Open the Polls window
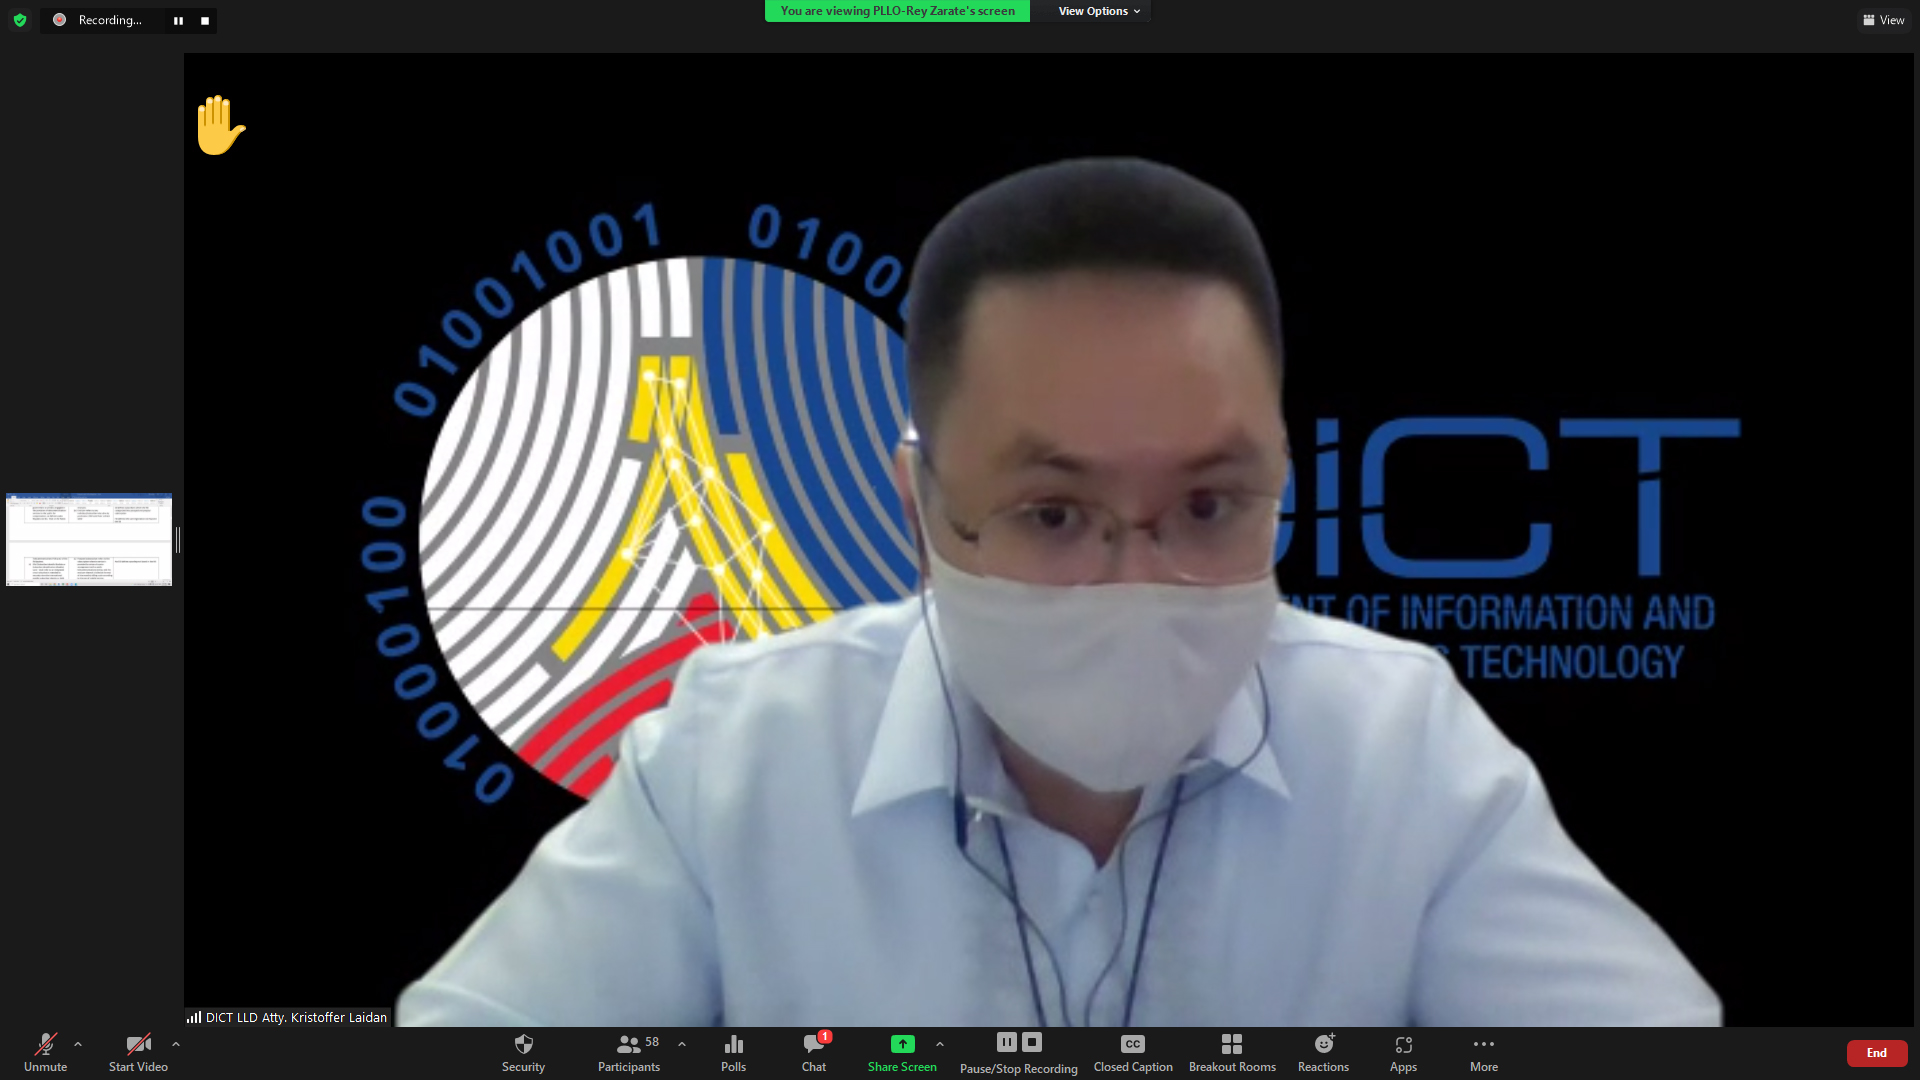This screenshot has width=1920, height=1080. pyautogui.click(x=733, y=1053)
